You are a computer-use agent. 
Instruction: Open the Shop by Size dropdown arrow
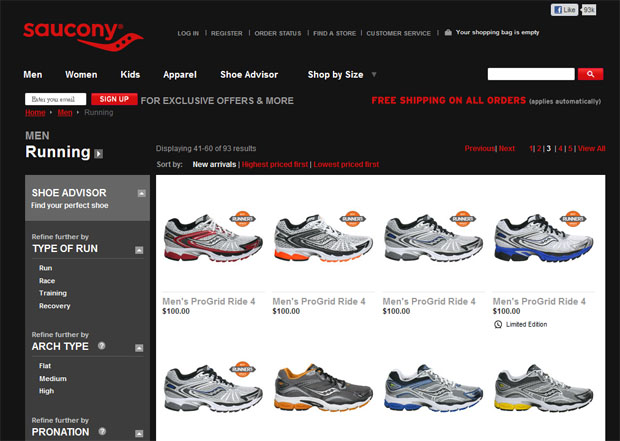coord(374,74)
